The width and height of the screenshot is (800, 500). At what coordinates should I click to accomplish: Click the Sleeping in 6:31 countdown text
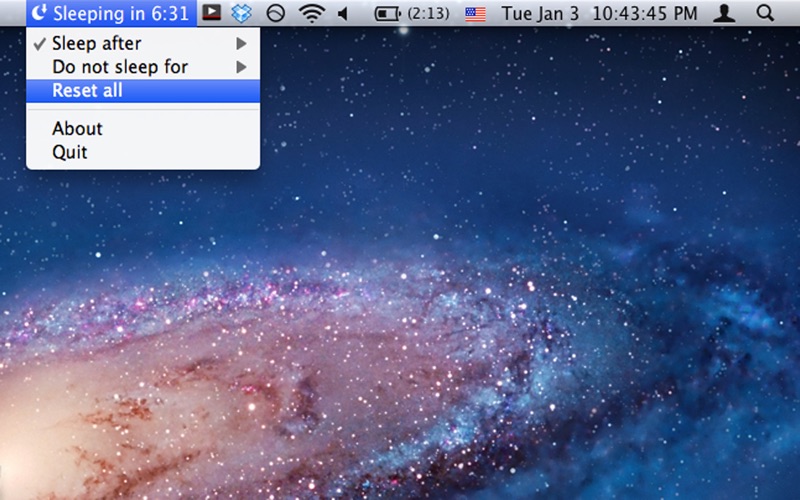[120, 14]
